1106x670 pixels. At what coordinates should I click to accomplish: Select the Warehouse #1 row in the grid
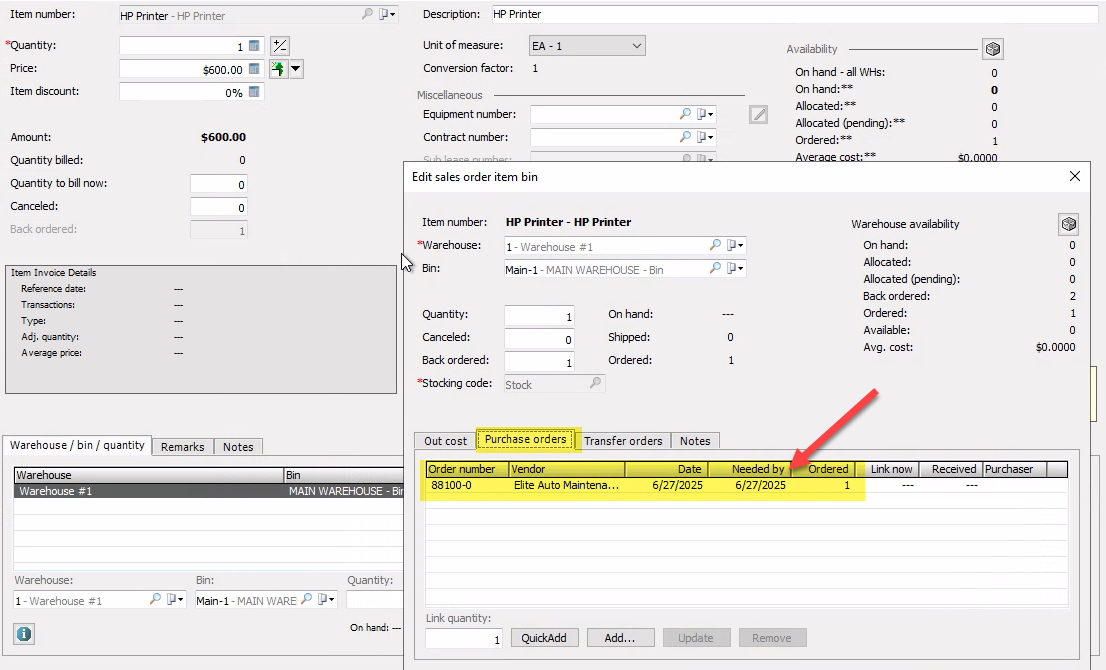[x=209, y=491]
